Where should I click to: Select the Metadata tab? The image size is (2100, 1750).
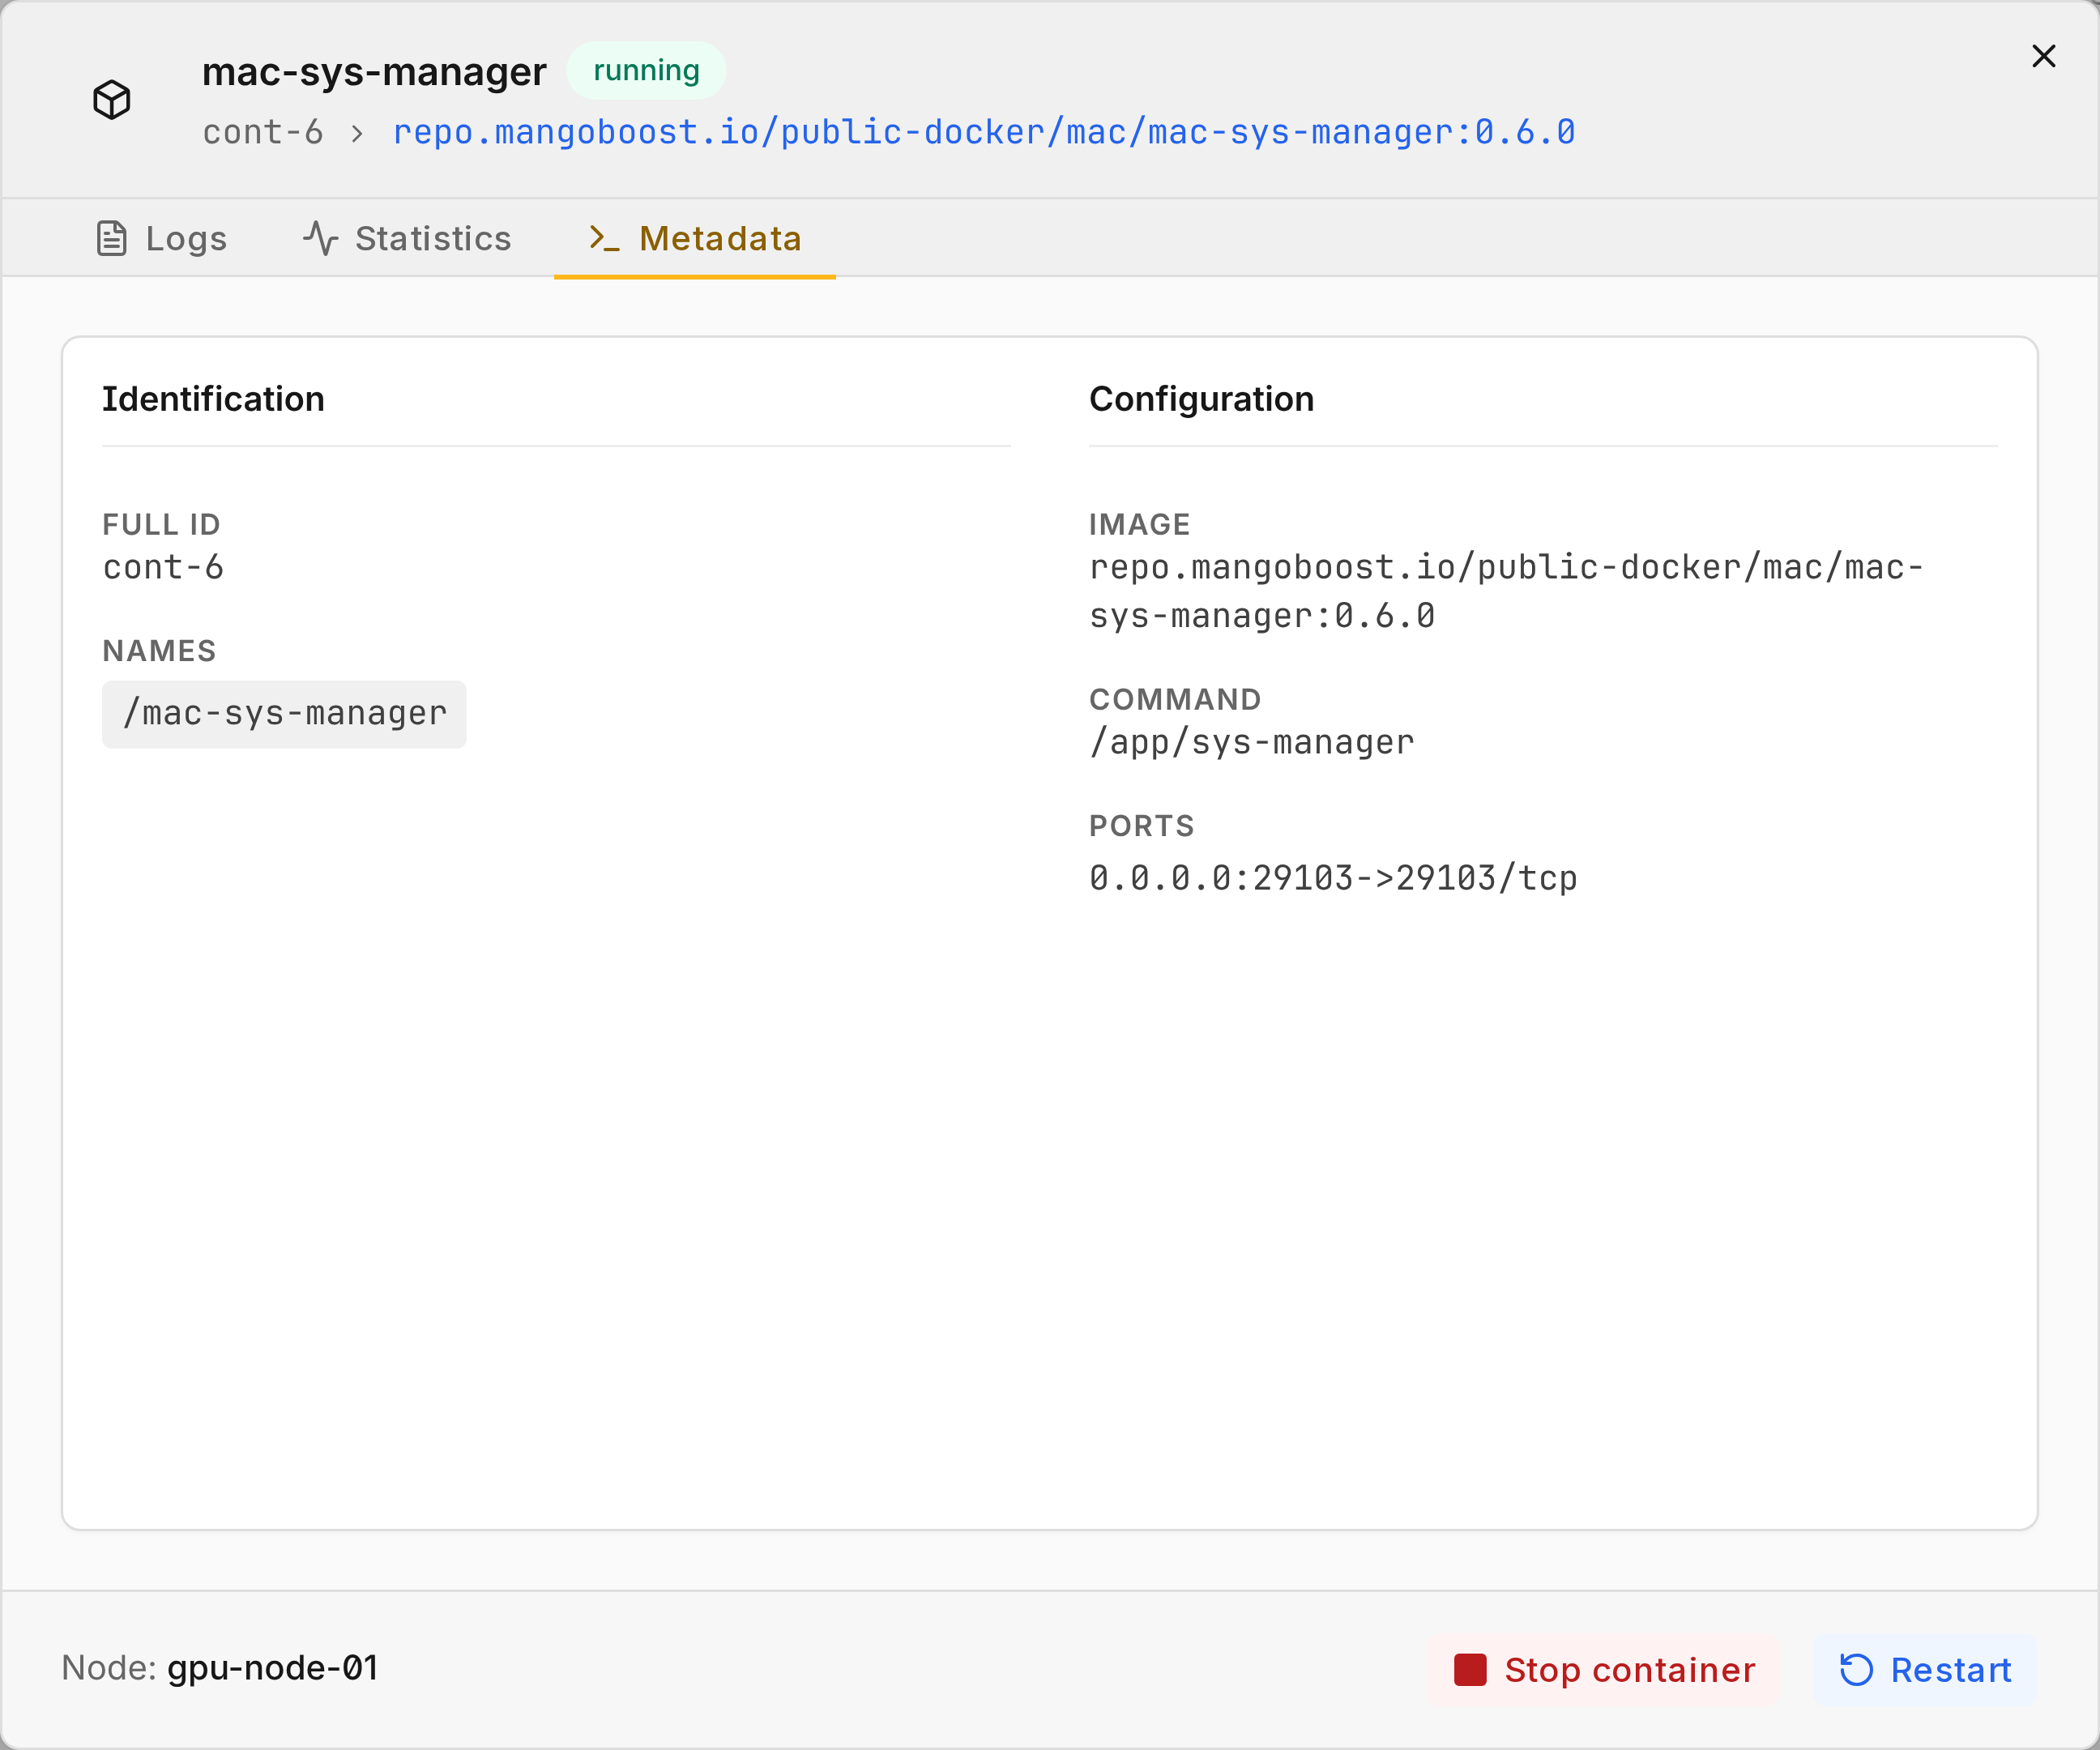tap(695, 239)
